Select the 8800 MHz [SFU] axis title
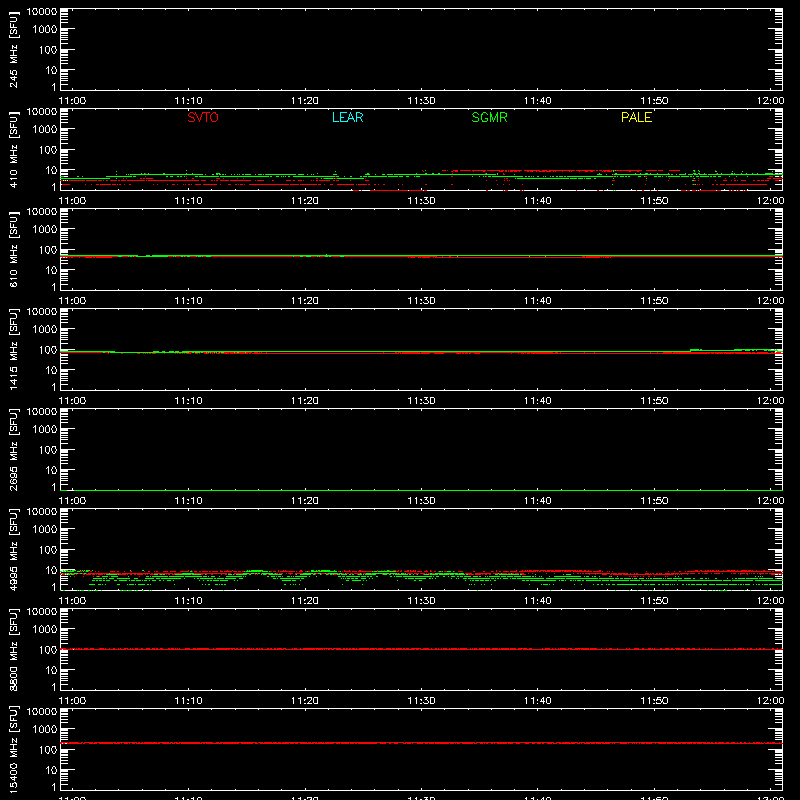Viewport: 800px width, 800px height. (x=13, y=649)
